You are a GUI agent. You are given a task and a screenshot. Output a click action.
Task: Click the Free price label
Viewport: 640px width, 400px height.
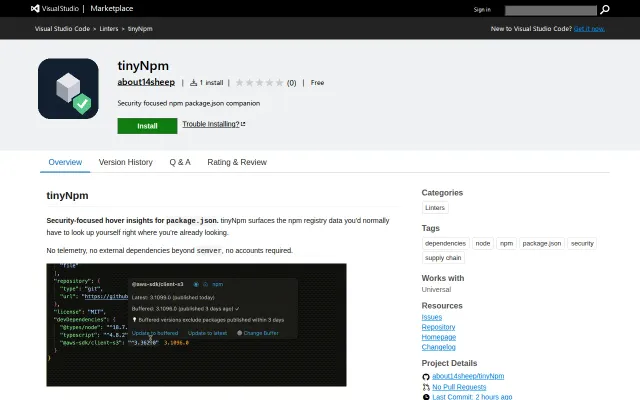317,82
